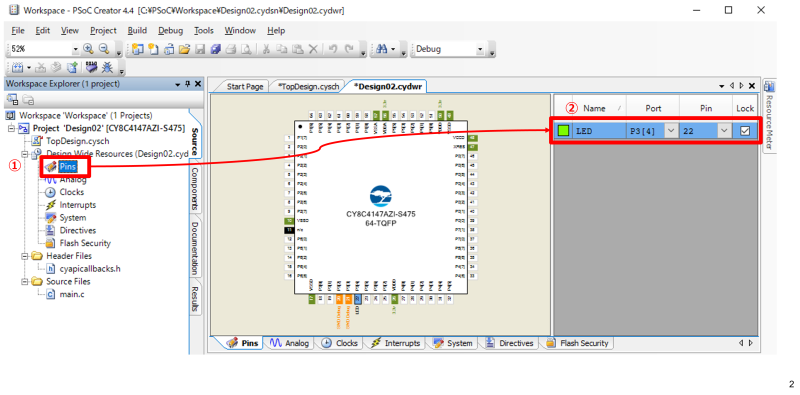Open the Debug configuration dropdown
The width and height of the screenshot is (800, 395).
(x=480, y=49)
